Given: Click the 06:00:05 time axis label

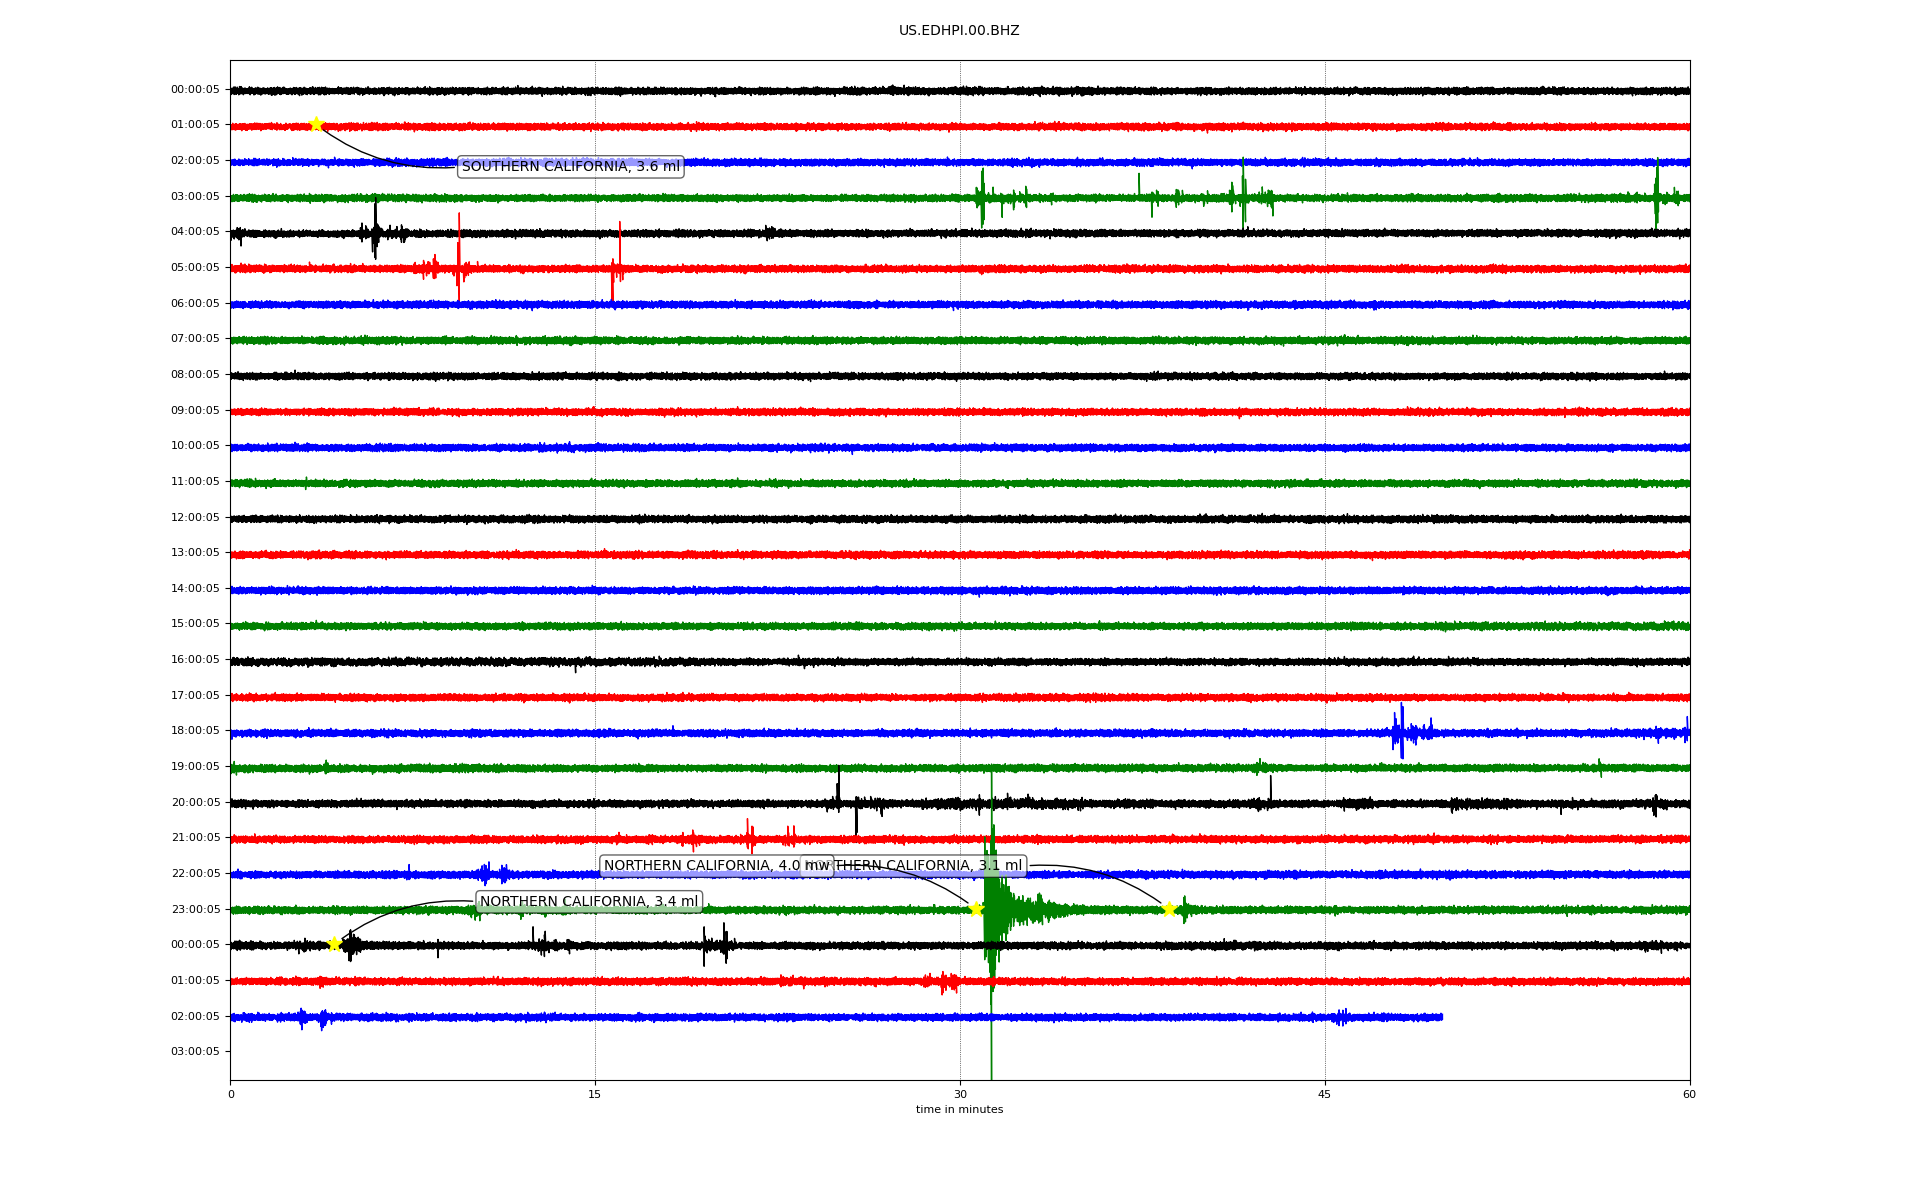Looking at the screenshot, I should point(195,304).
